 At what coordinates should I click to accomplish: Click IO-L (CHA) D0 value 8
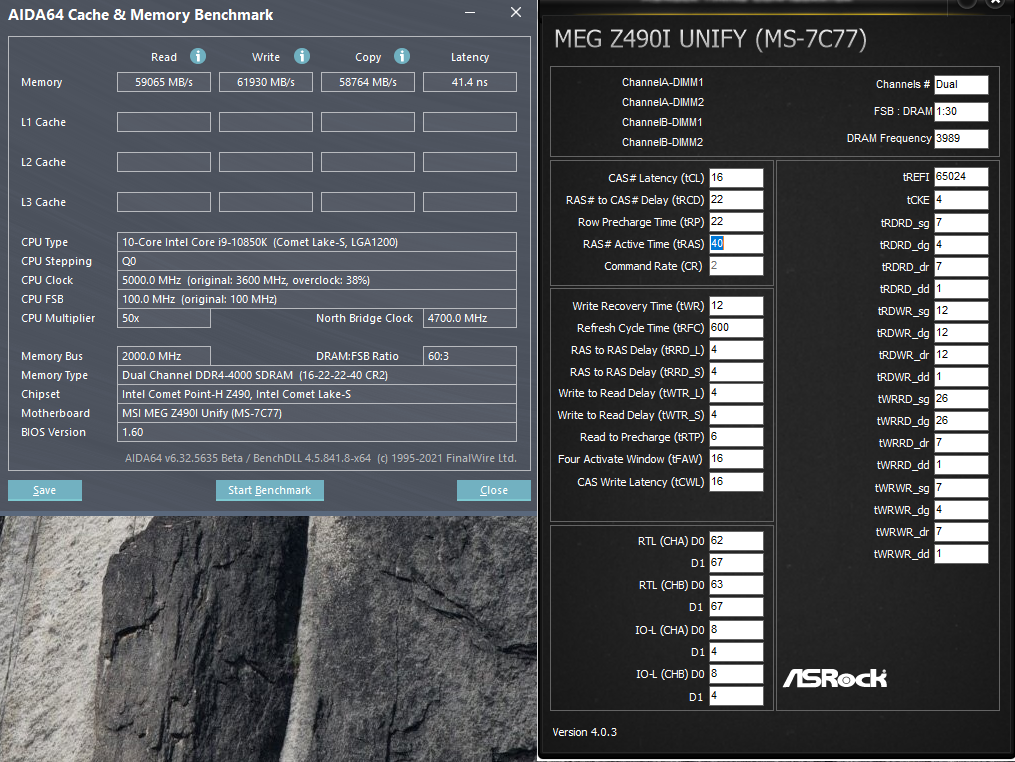click(736, 629)
